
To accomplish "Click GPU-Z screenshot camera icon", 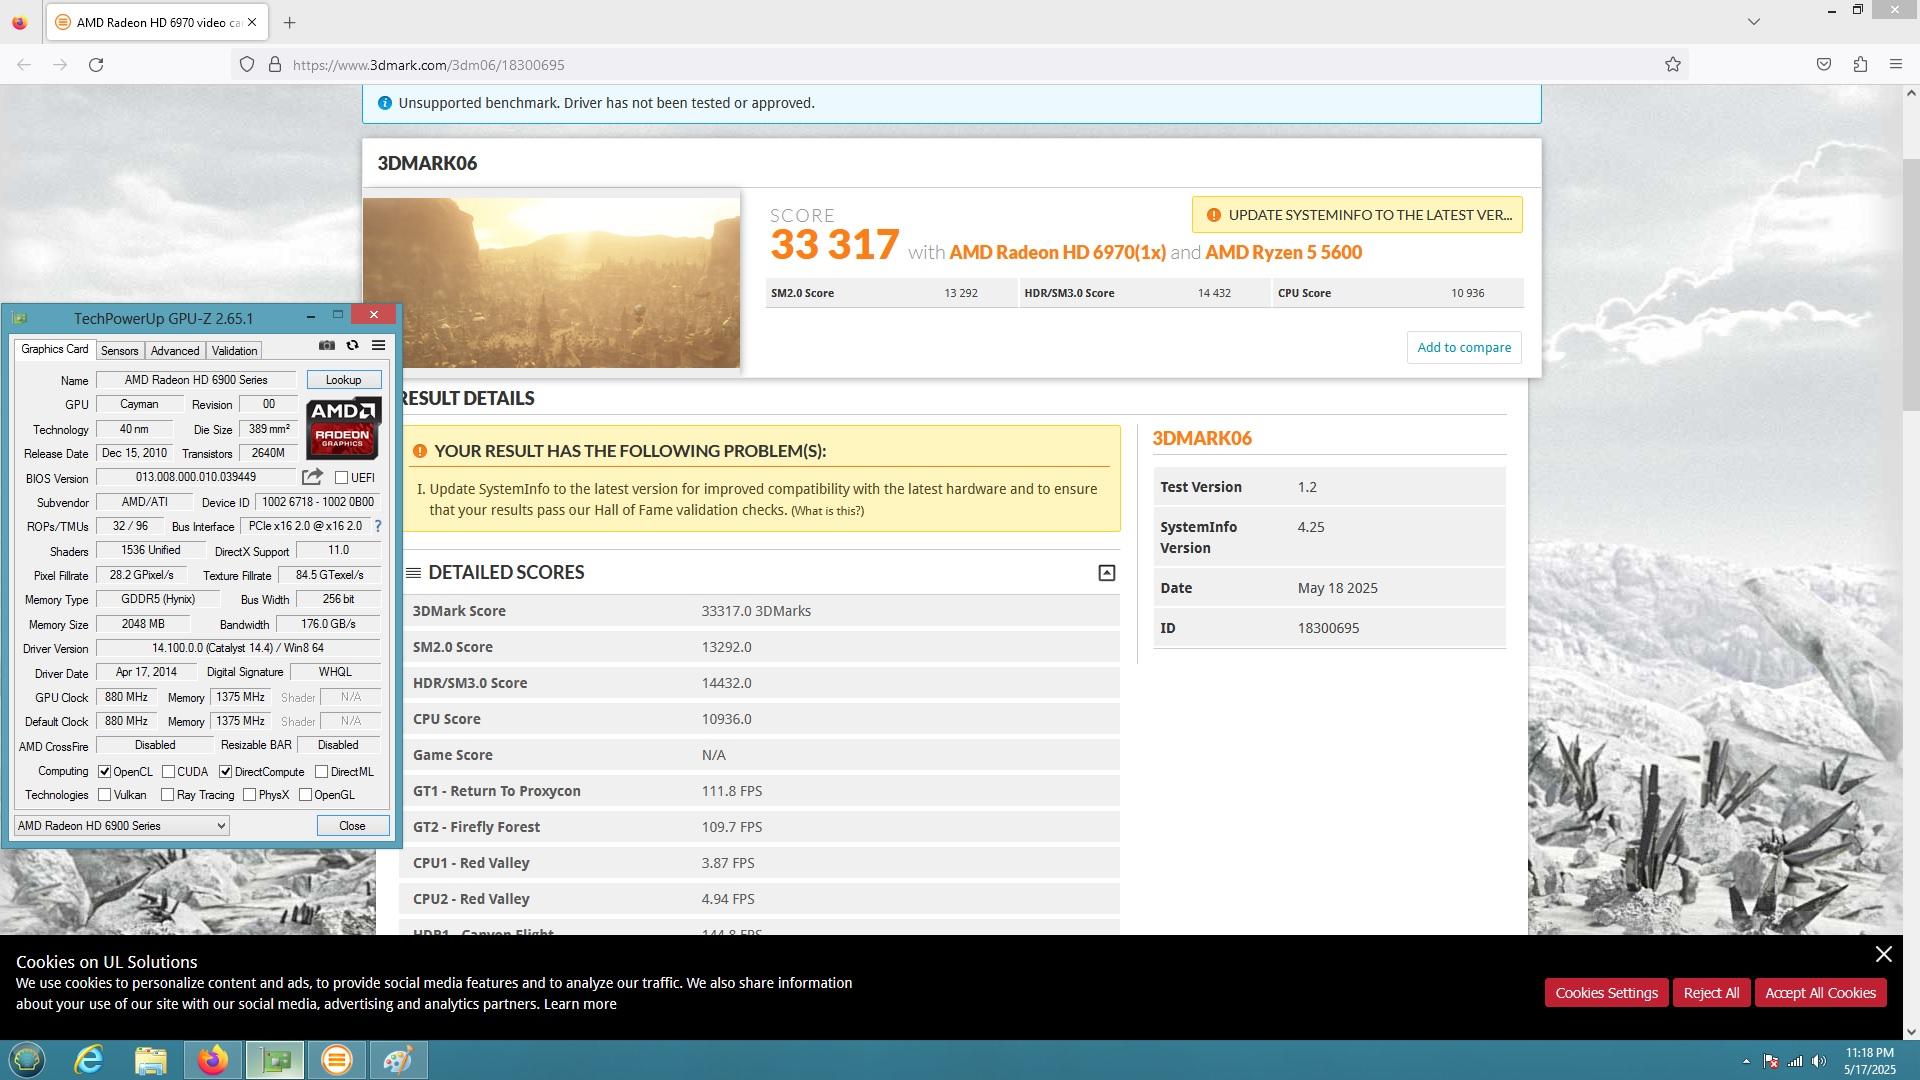I will pos(327,346).
